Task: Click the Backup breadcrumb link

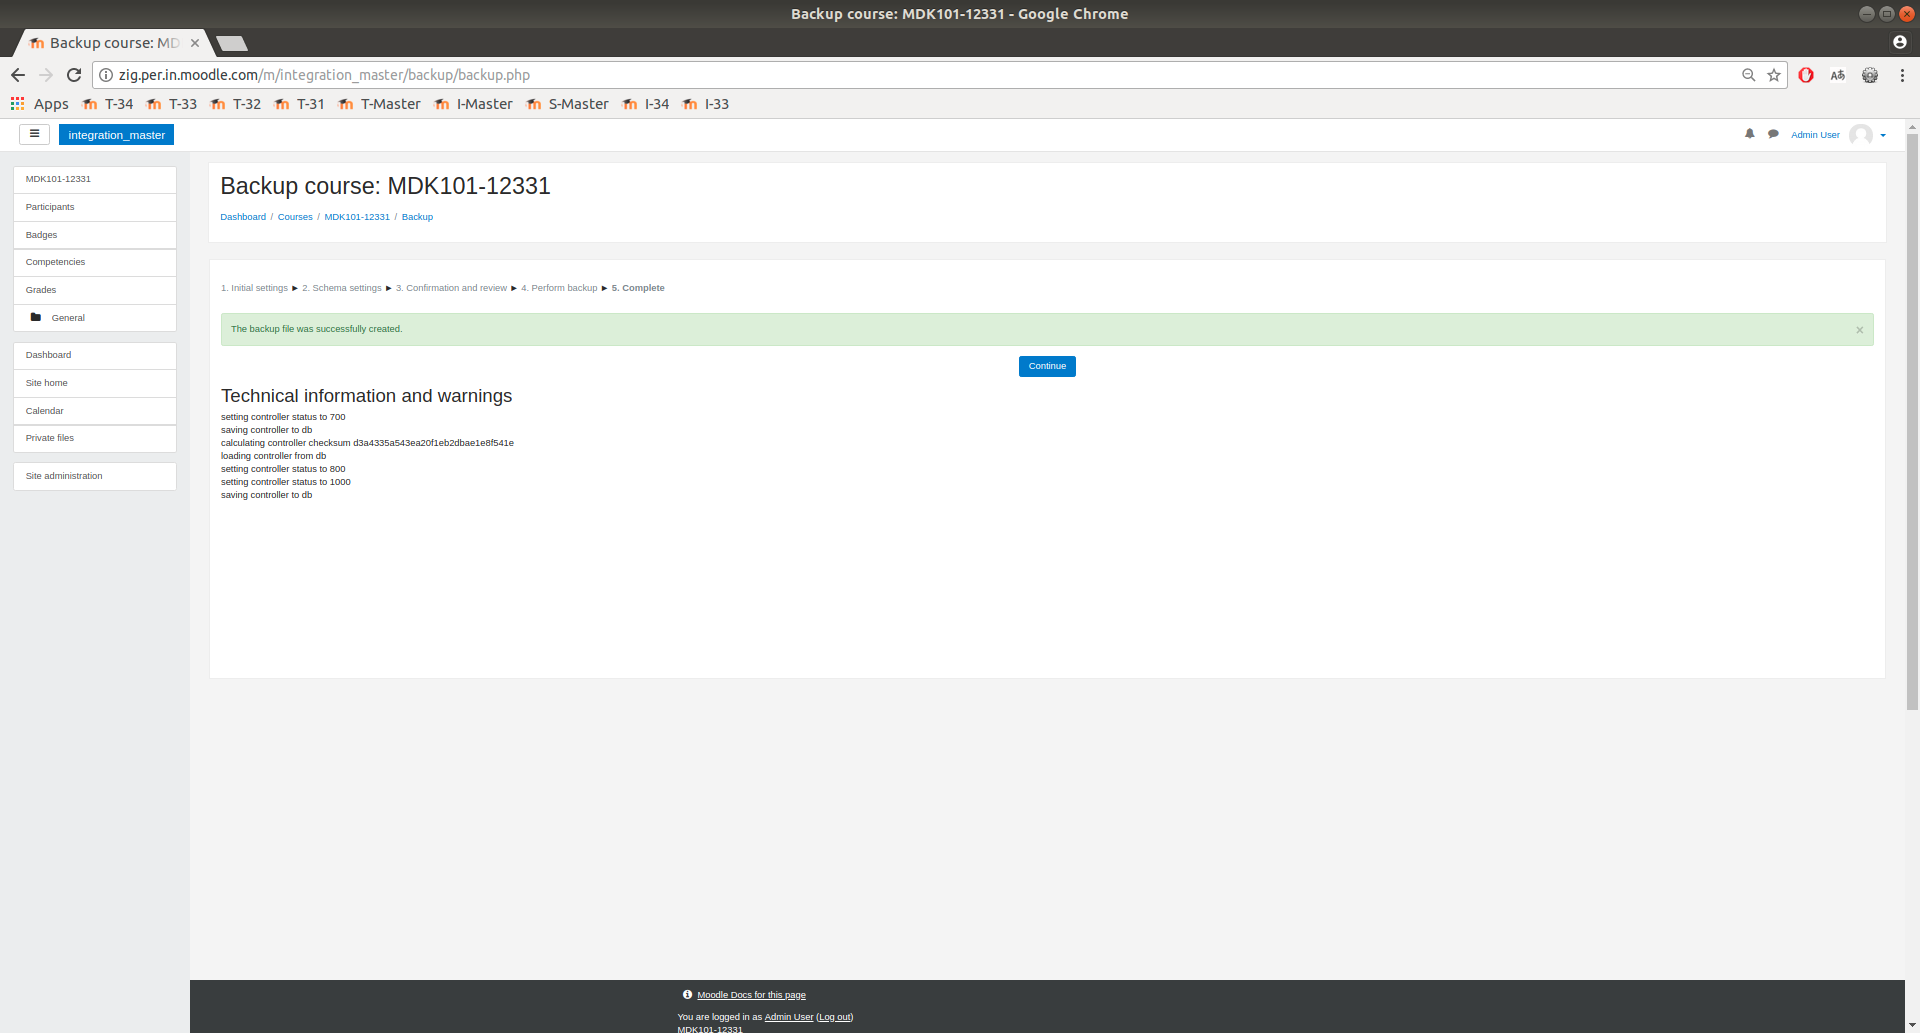Action: point(417,217)
